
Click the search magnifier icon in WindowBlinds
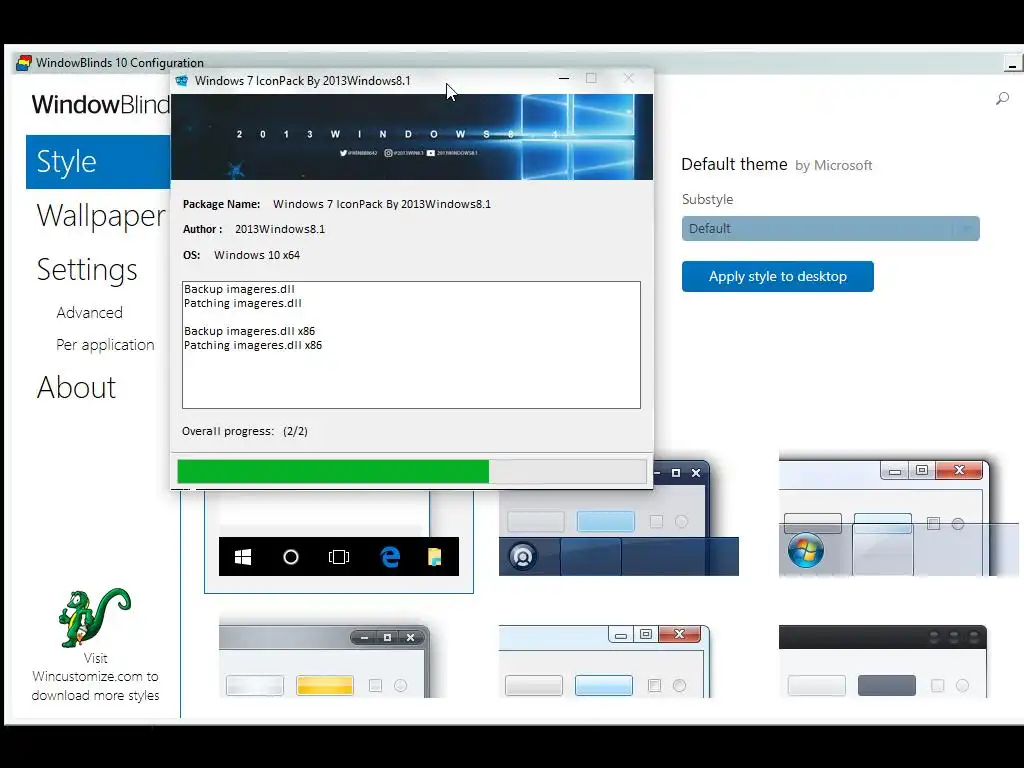click(1002, 99)
